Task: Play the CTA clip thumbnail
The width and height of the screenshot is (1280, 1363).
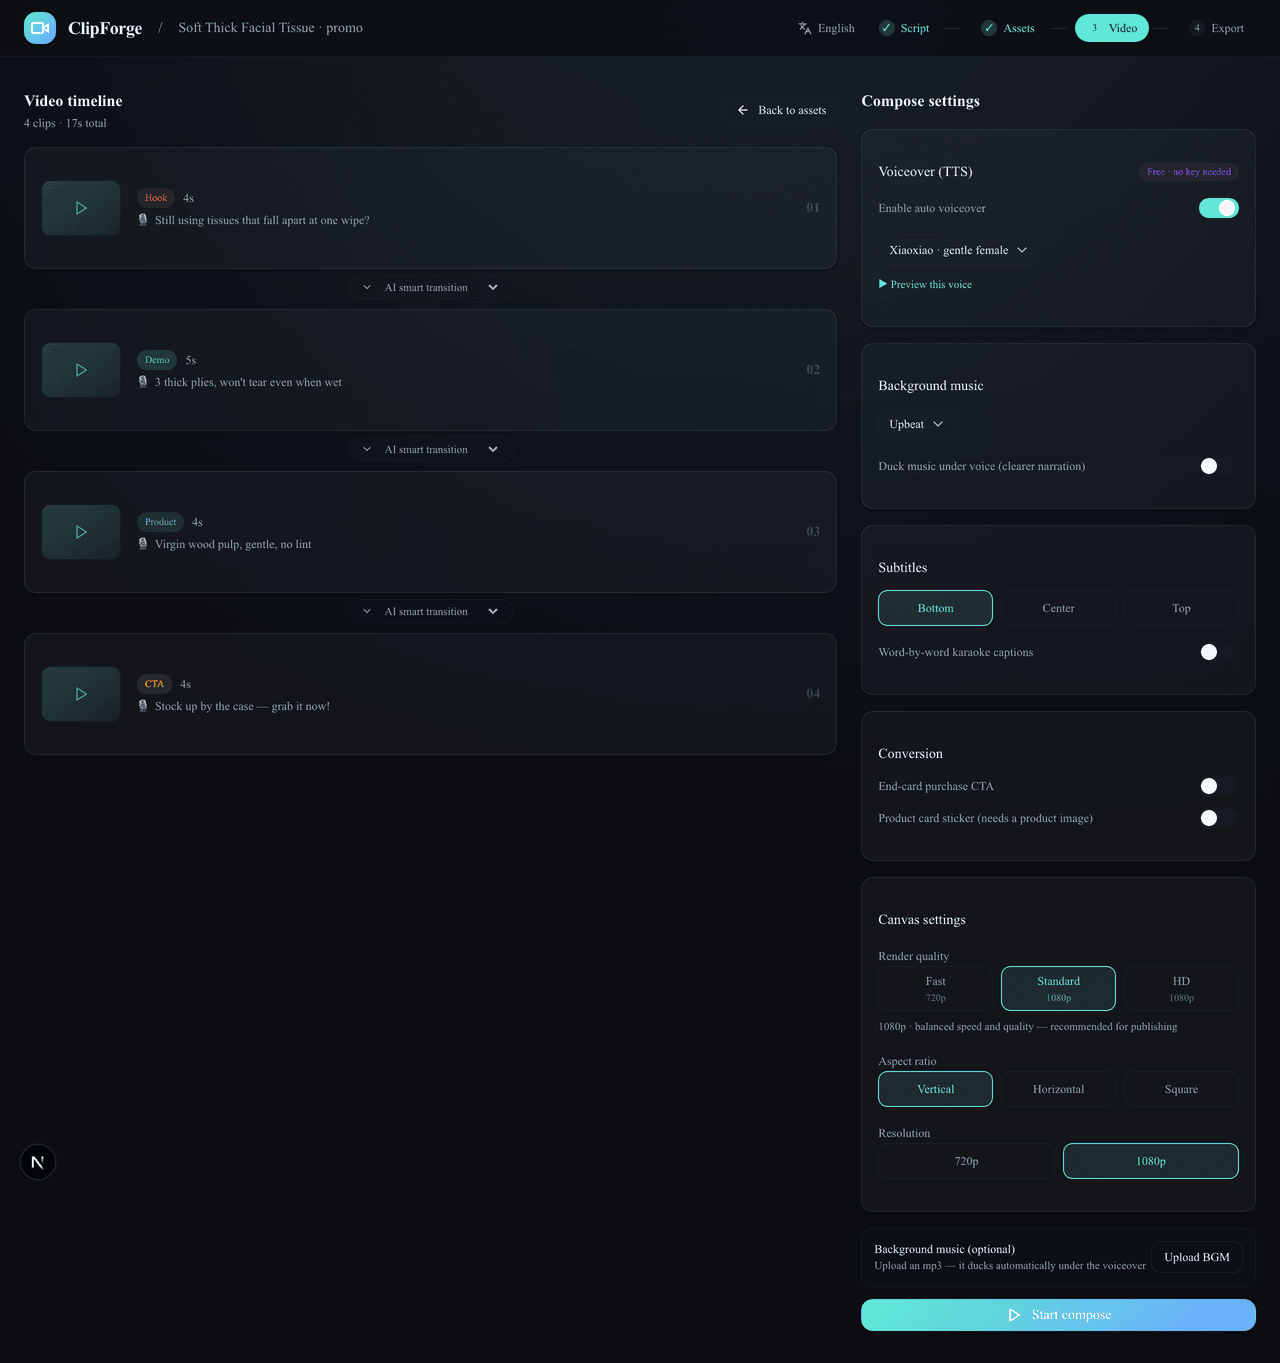Action: [x=81, y=694]
